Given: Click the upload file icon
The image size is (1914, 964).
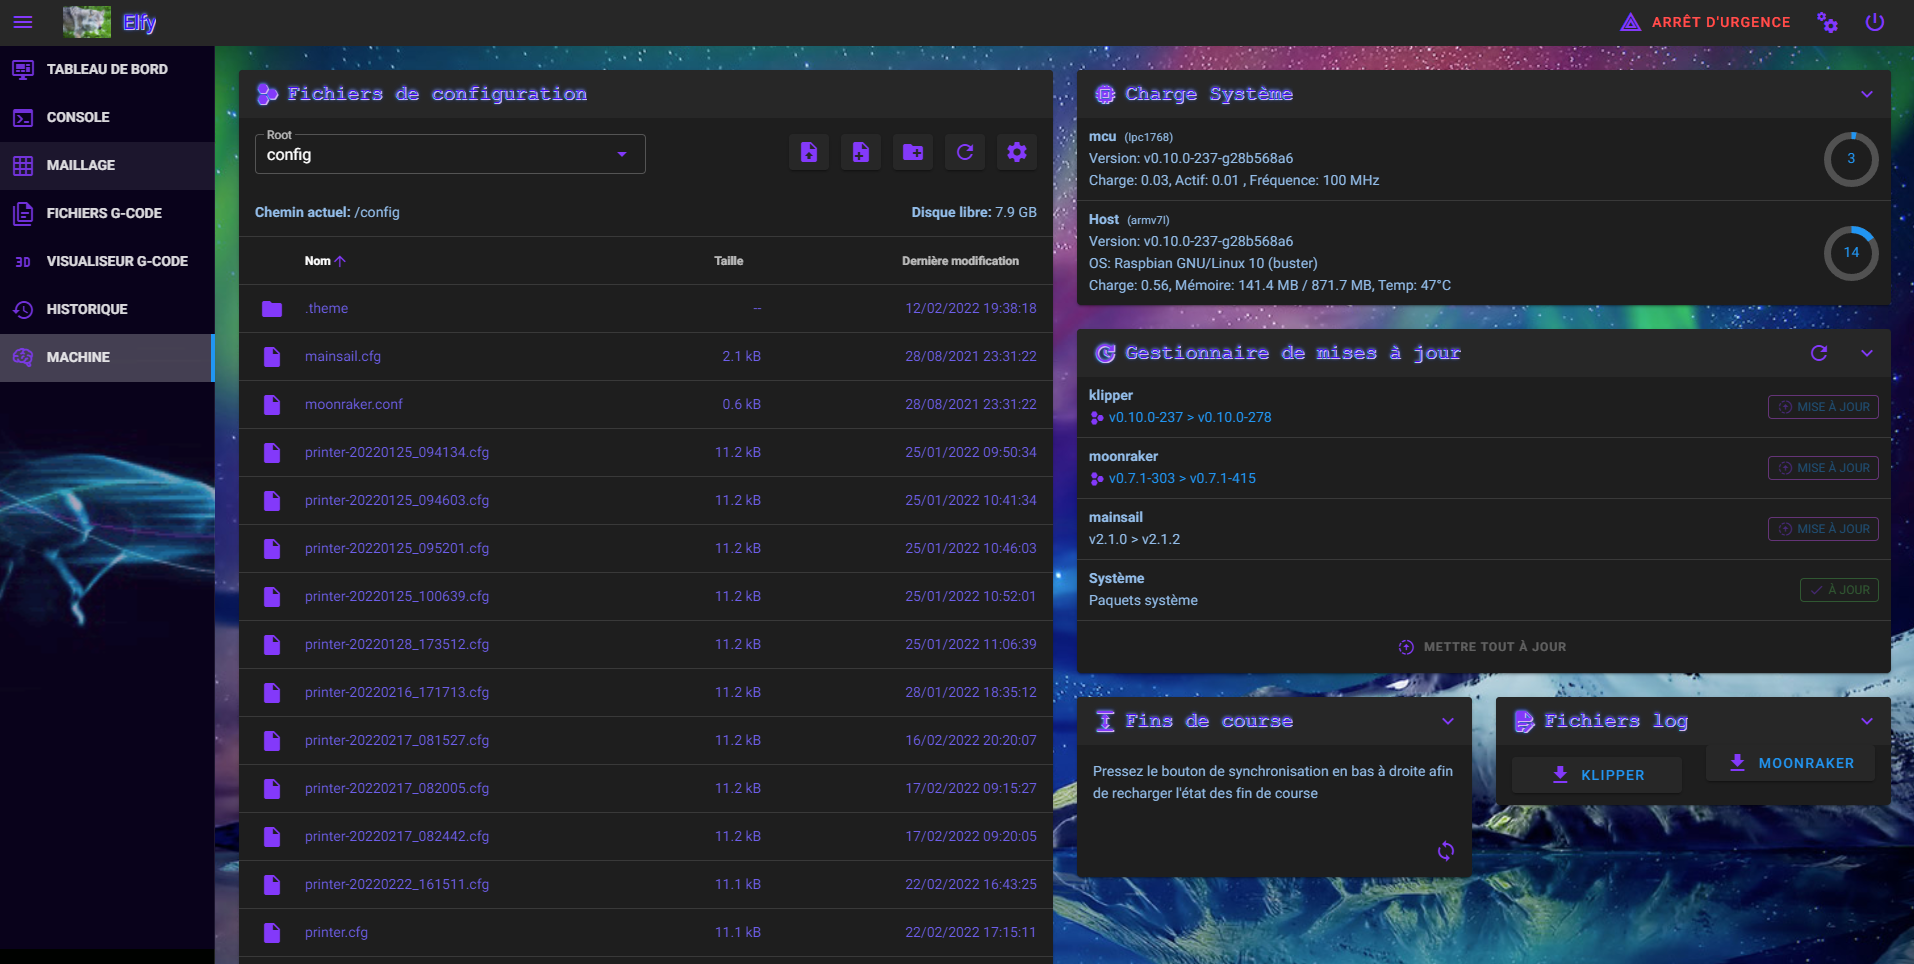Looking at the screenshot, I should pyautogui.click(x=808, y=152).
